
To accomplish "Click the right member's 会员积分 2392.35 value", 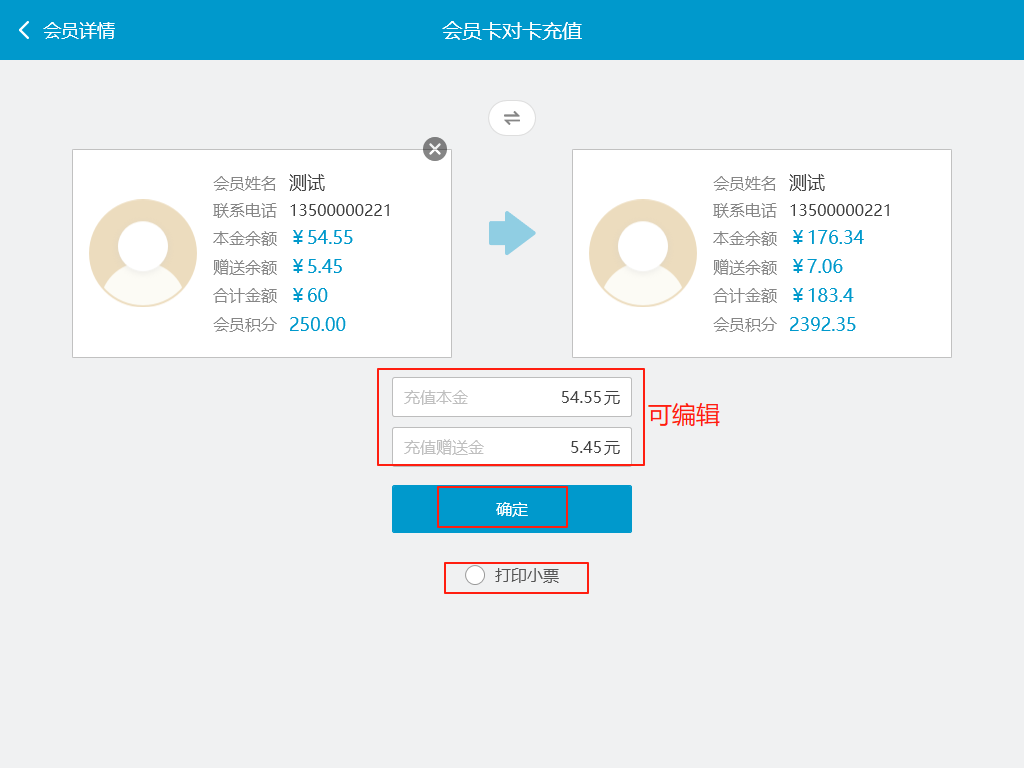I will click(x=822, y=324).
